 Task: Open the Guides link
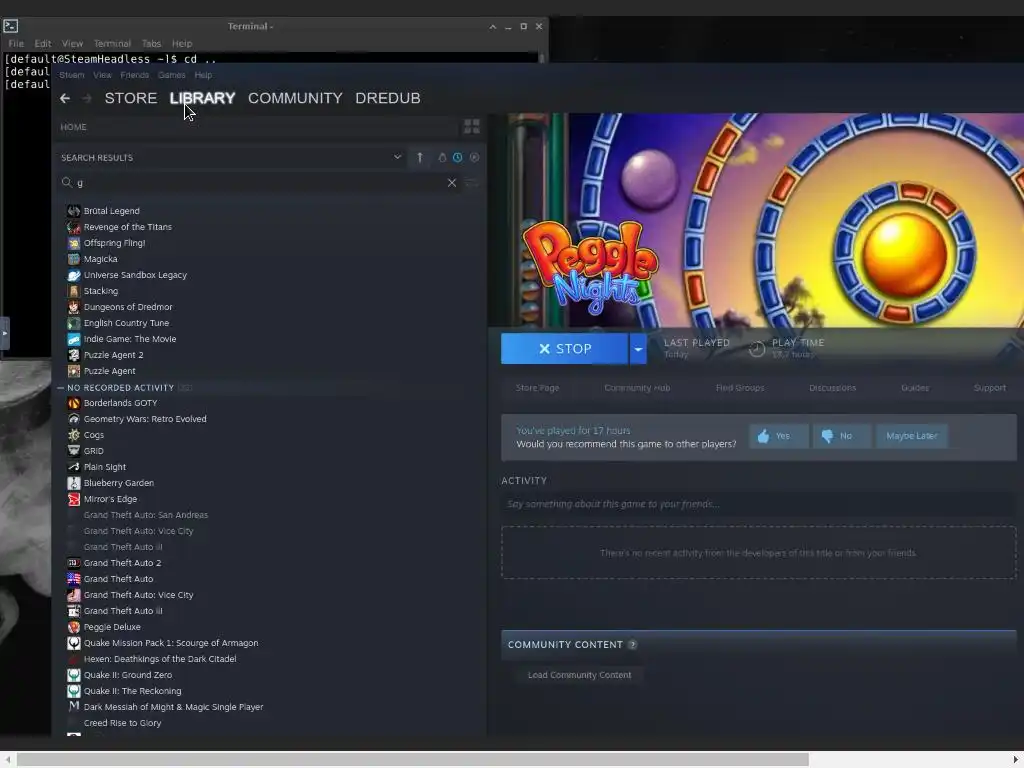(x=915, y=387)
